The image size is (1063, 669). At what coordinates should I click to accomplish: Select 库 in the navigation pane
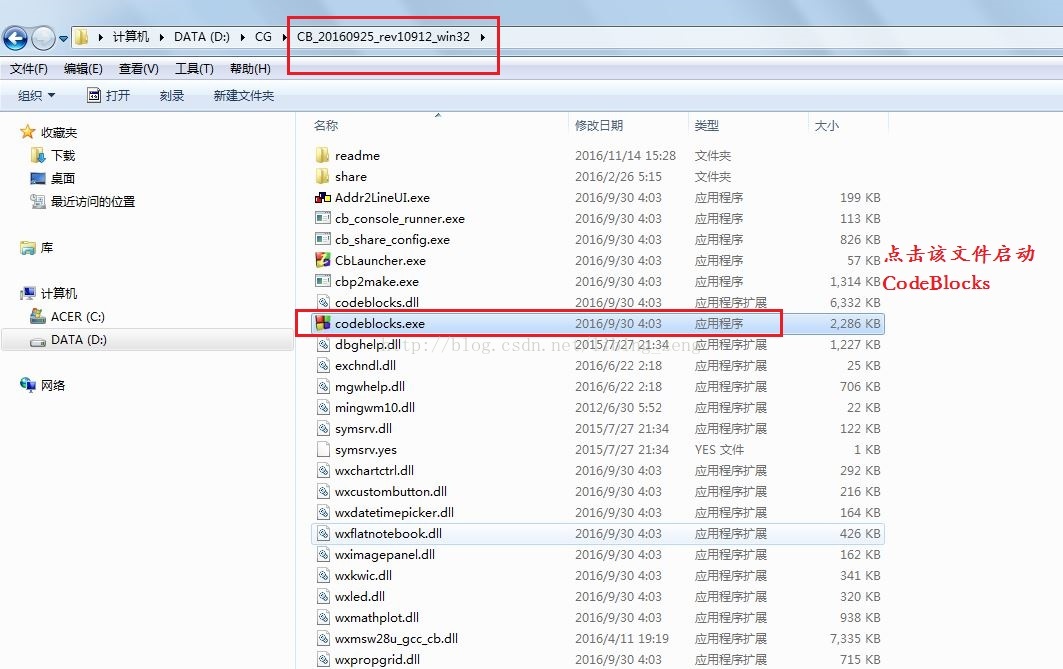[47, 247]
